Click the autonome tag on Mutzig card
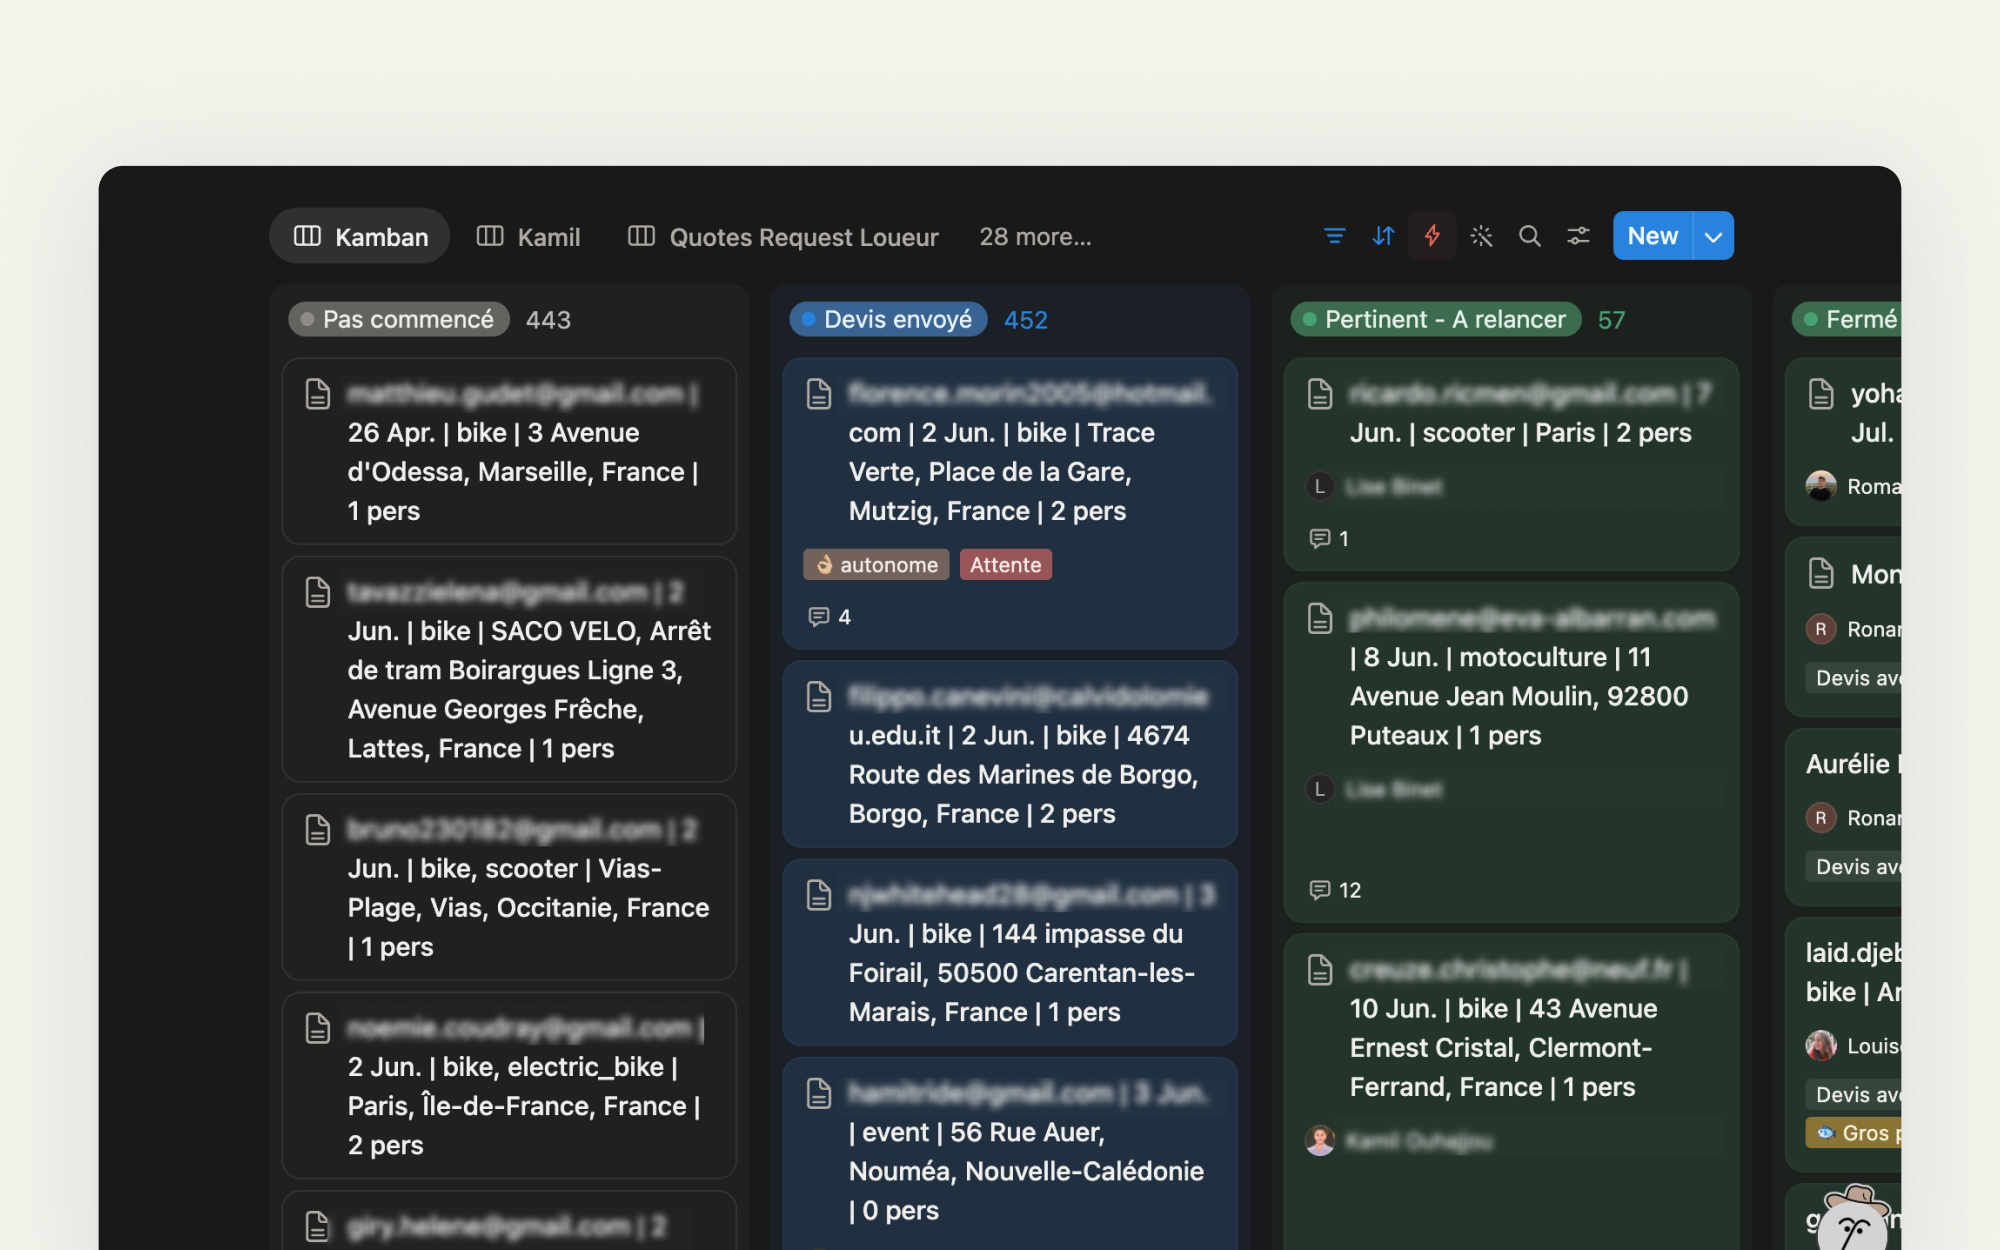2000x1250 pixels. (x=876, y=565)
